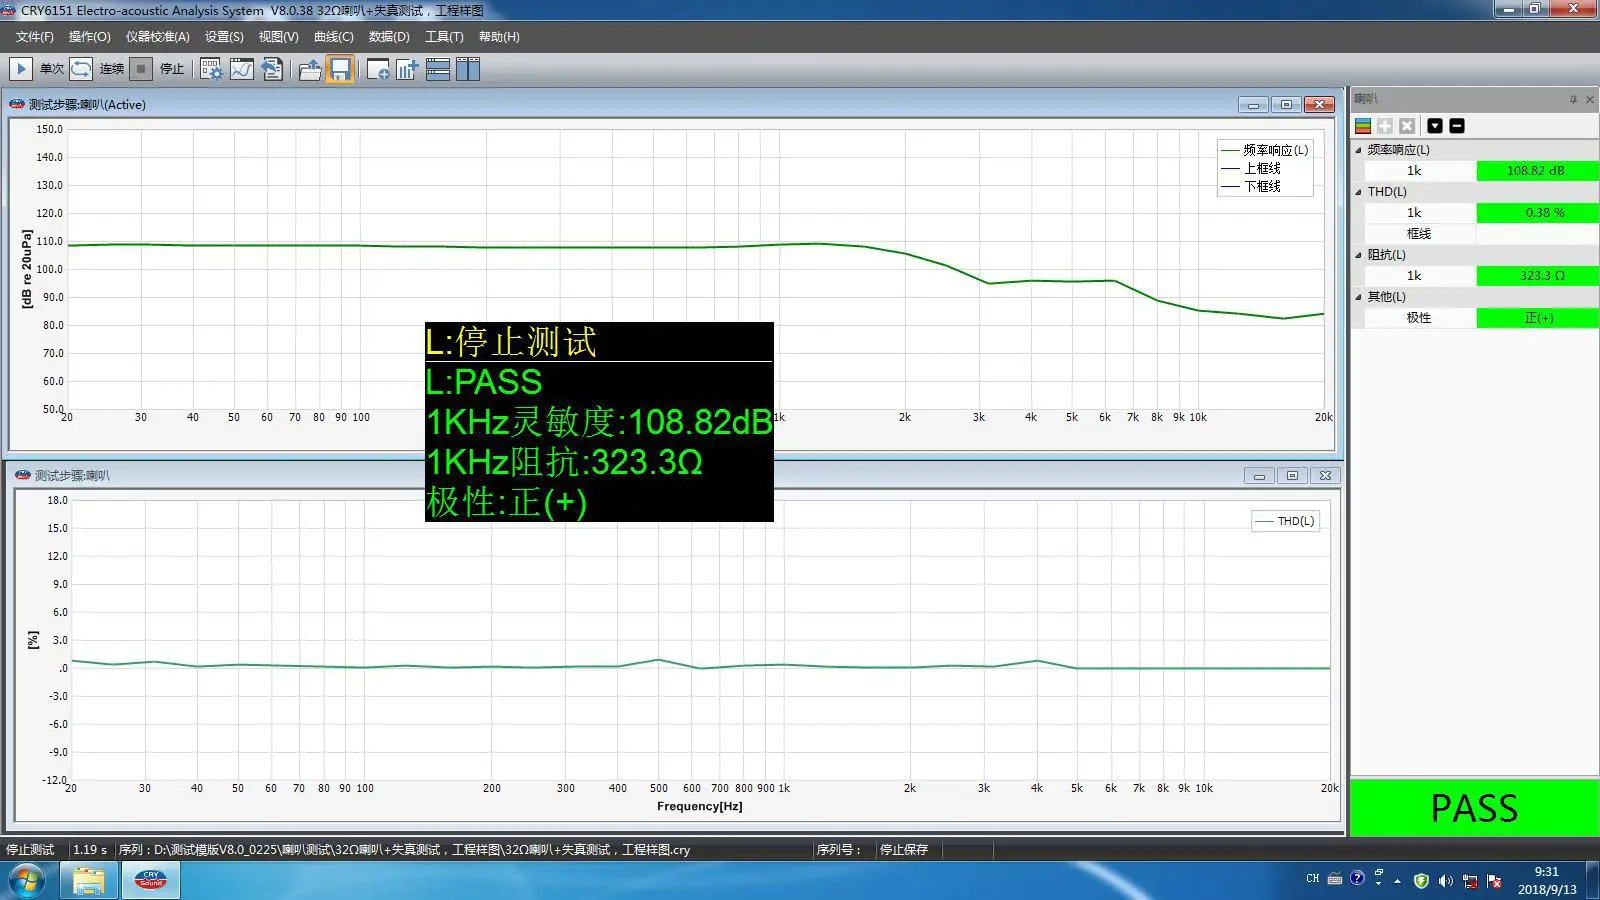Screen dimensions: 1600x900
Task: Click the add chart icon with plus
Action: 407,69
